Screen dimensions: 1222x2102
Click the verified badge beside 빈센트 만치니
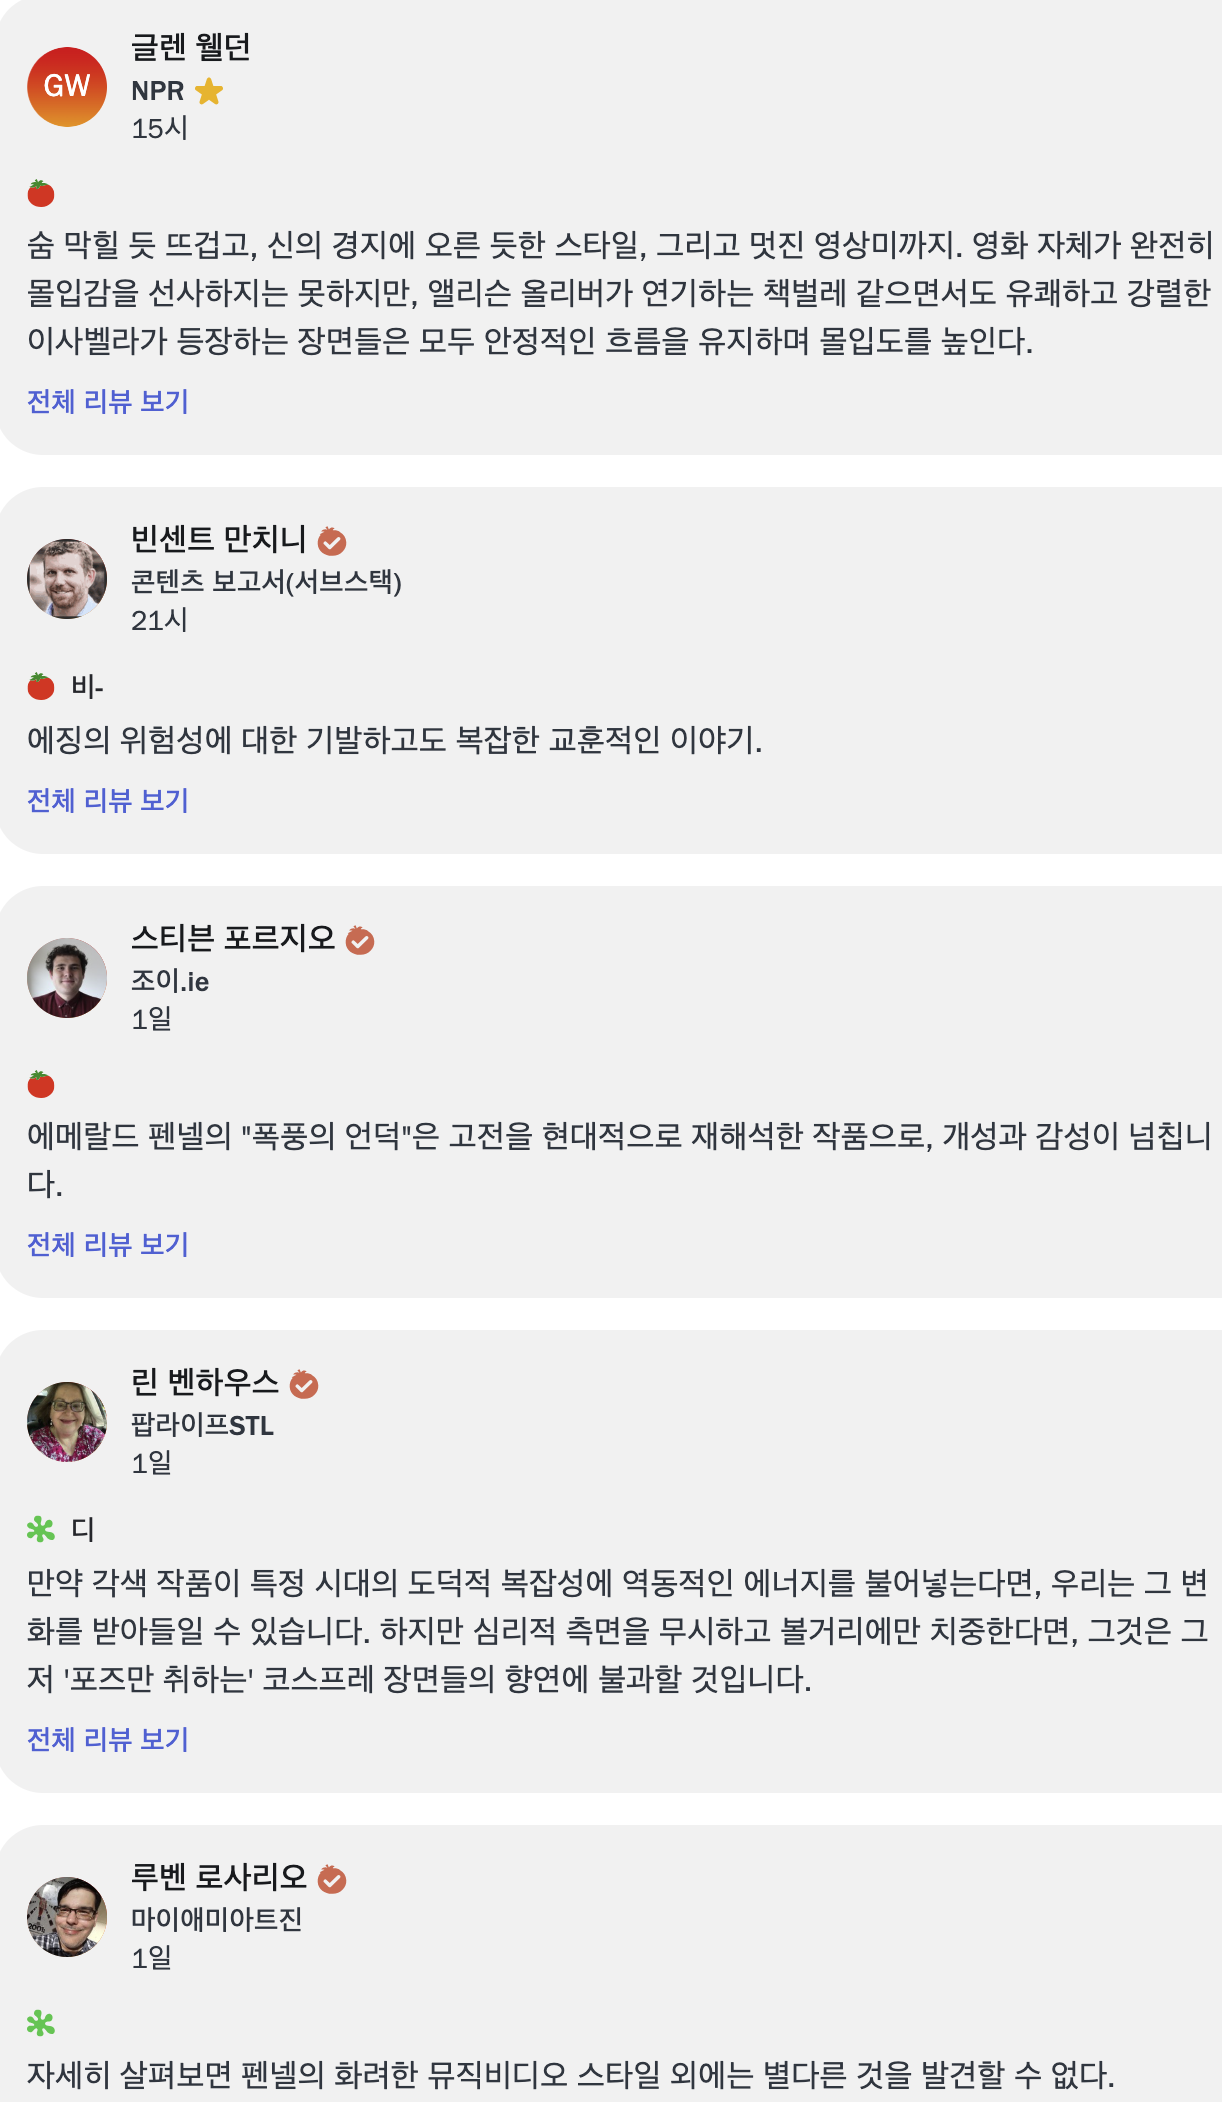pos(332,542)
